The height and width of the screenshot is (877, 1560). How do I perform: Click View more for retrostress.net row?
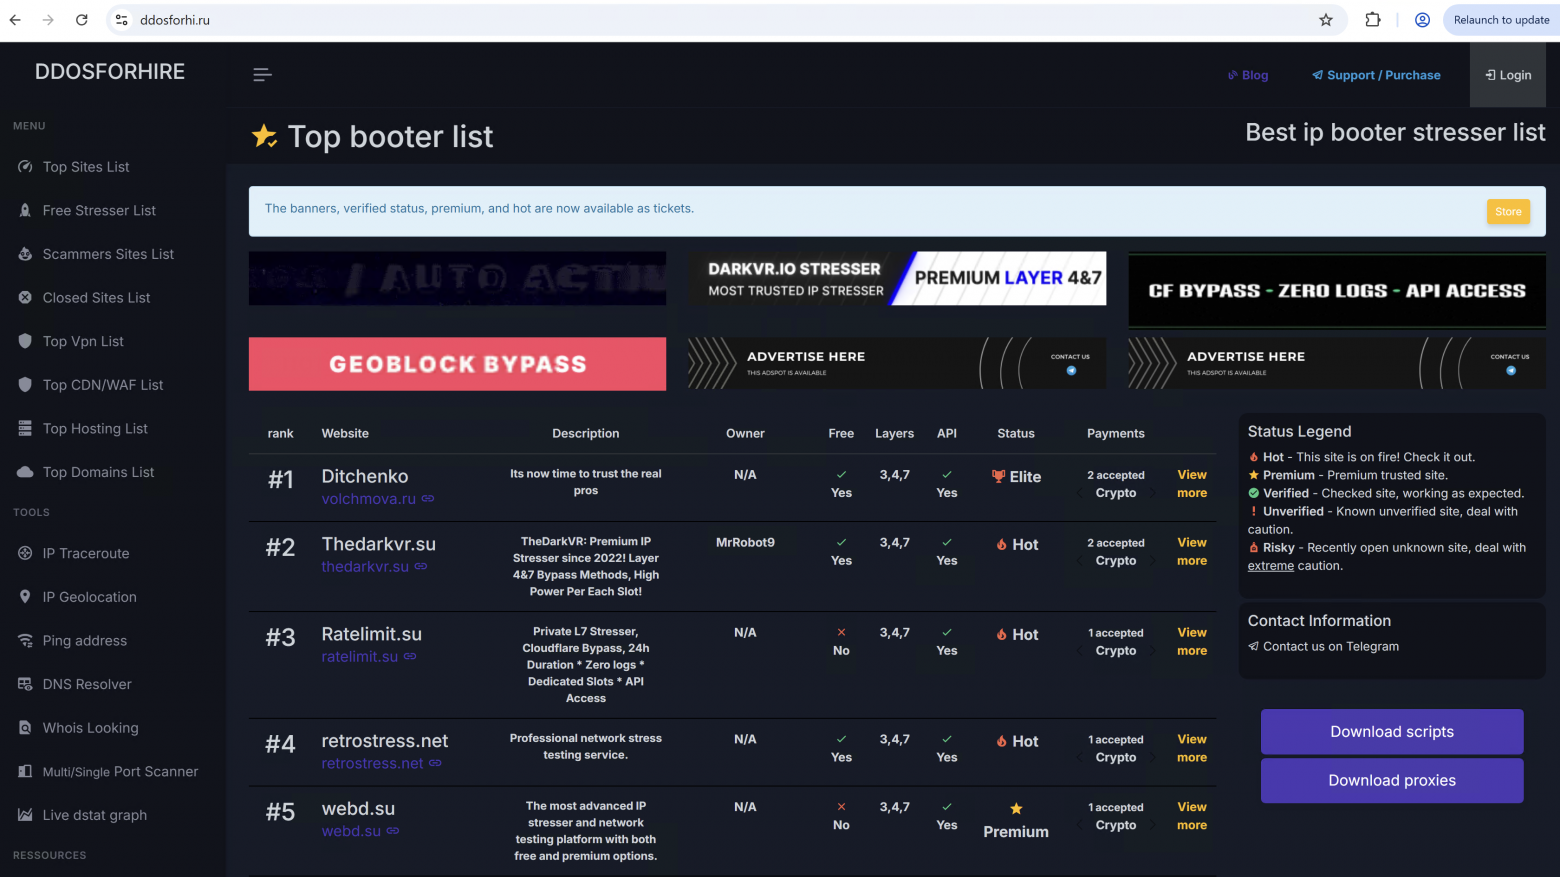[x=1192, y=749]
